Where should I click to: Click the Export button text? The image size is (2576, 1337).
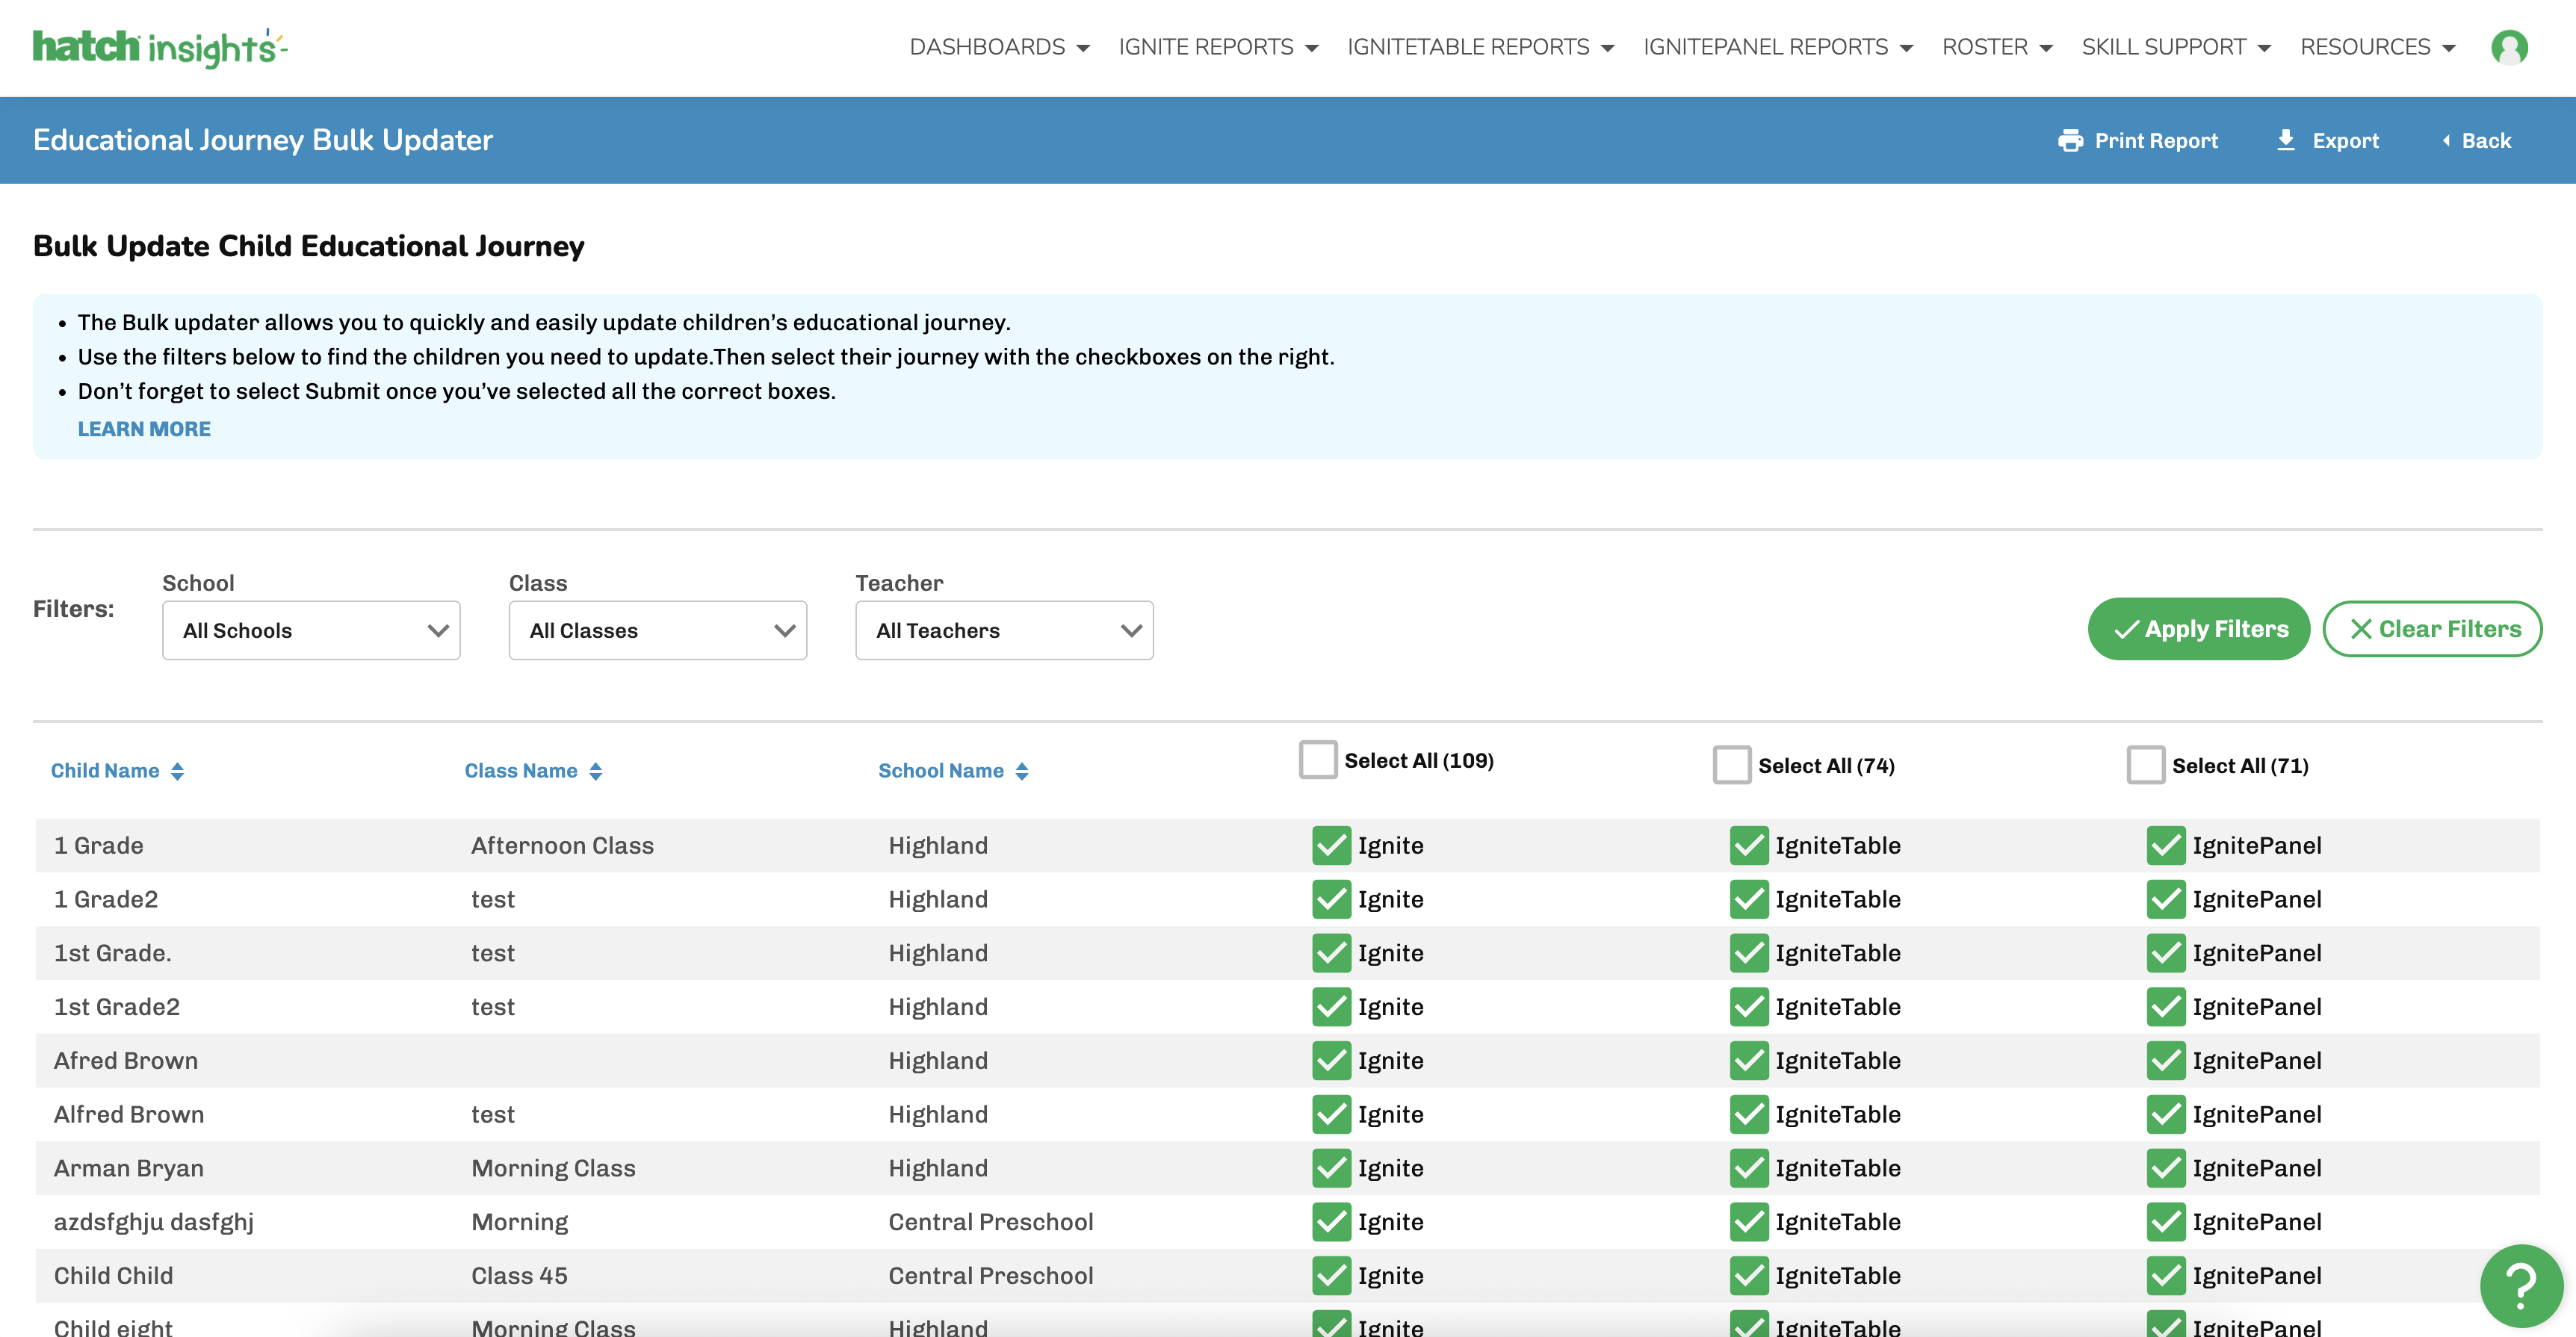[x=2345, y=141]
